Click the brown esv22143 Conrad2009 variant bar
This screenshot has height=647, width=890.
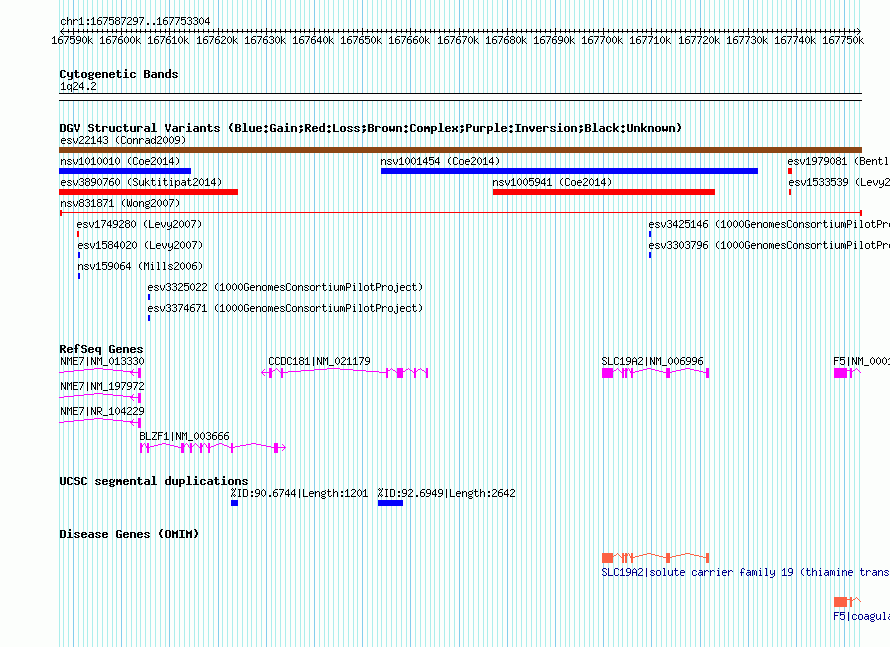click(x=460, y=150)
